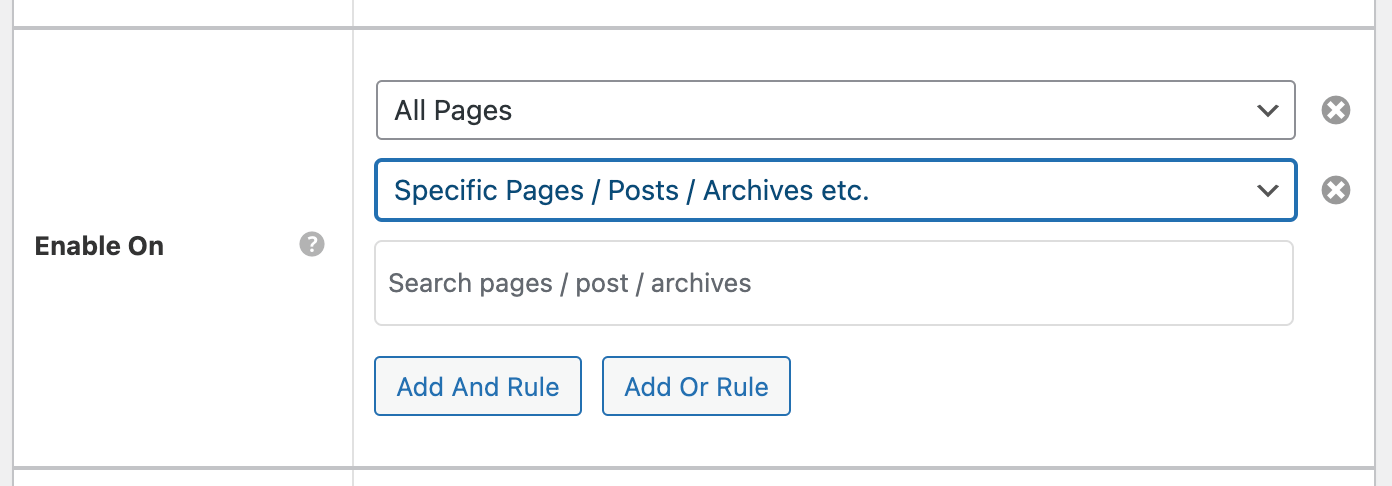This screenshot has width=1392, height=486.
Task: Select the 'All Pages' text in first rule
Action: coord(453,110)
